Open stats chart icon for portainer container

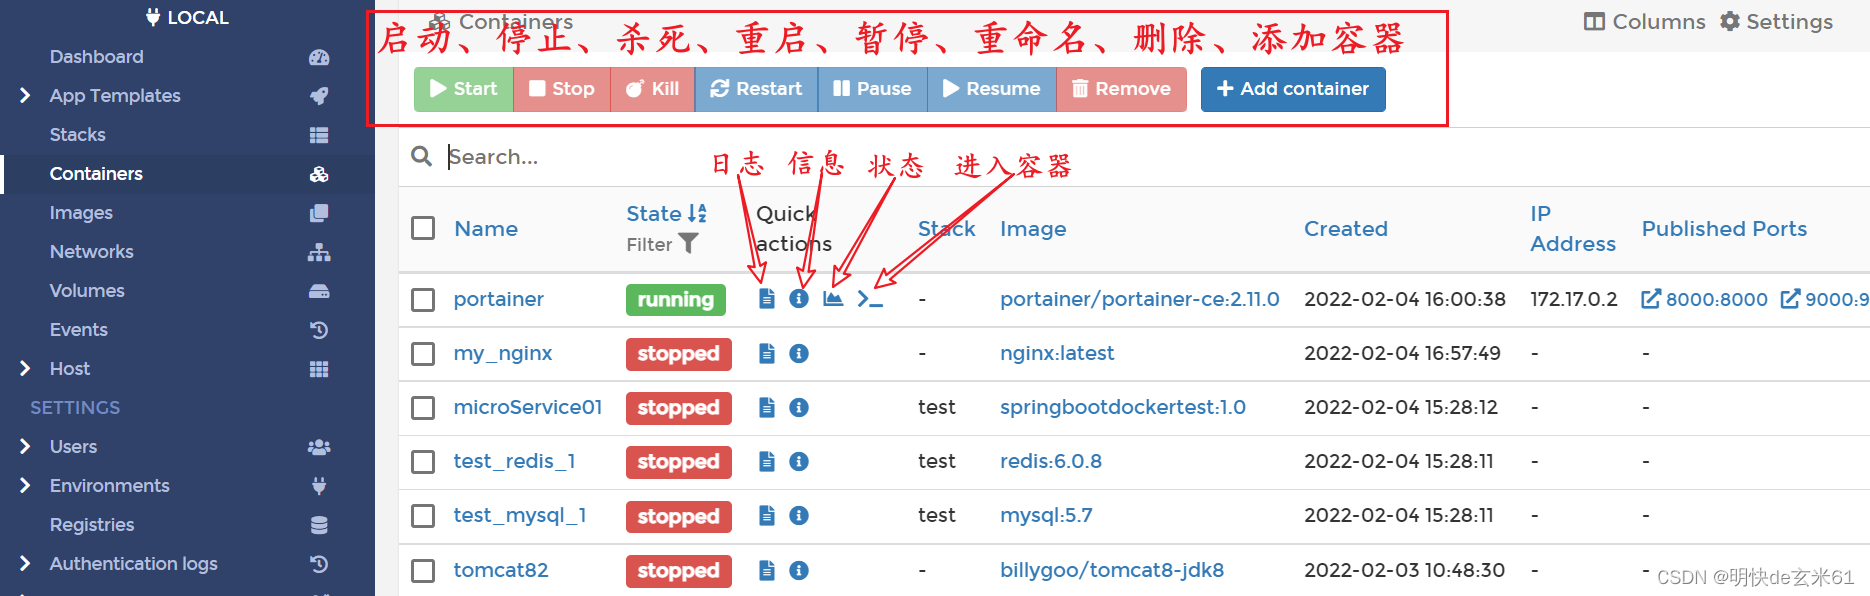point(833,298)
